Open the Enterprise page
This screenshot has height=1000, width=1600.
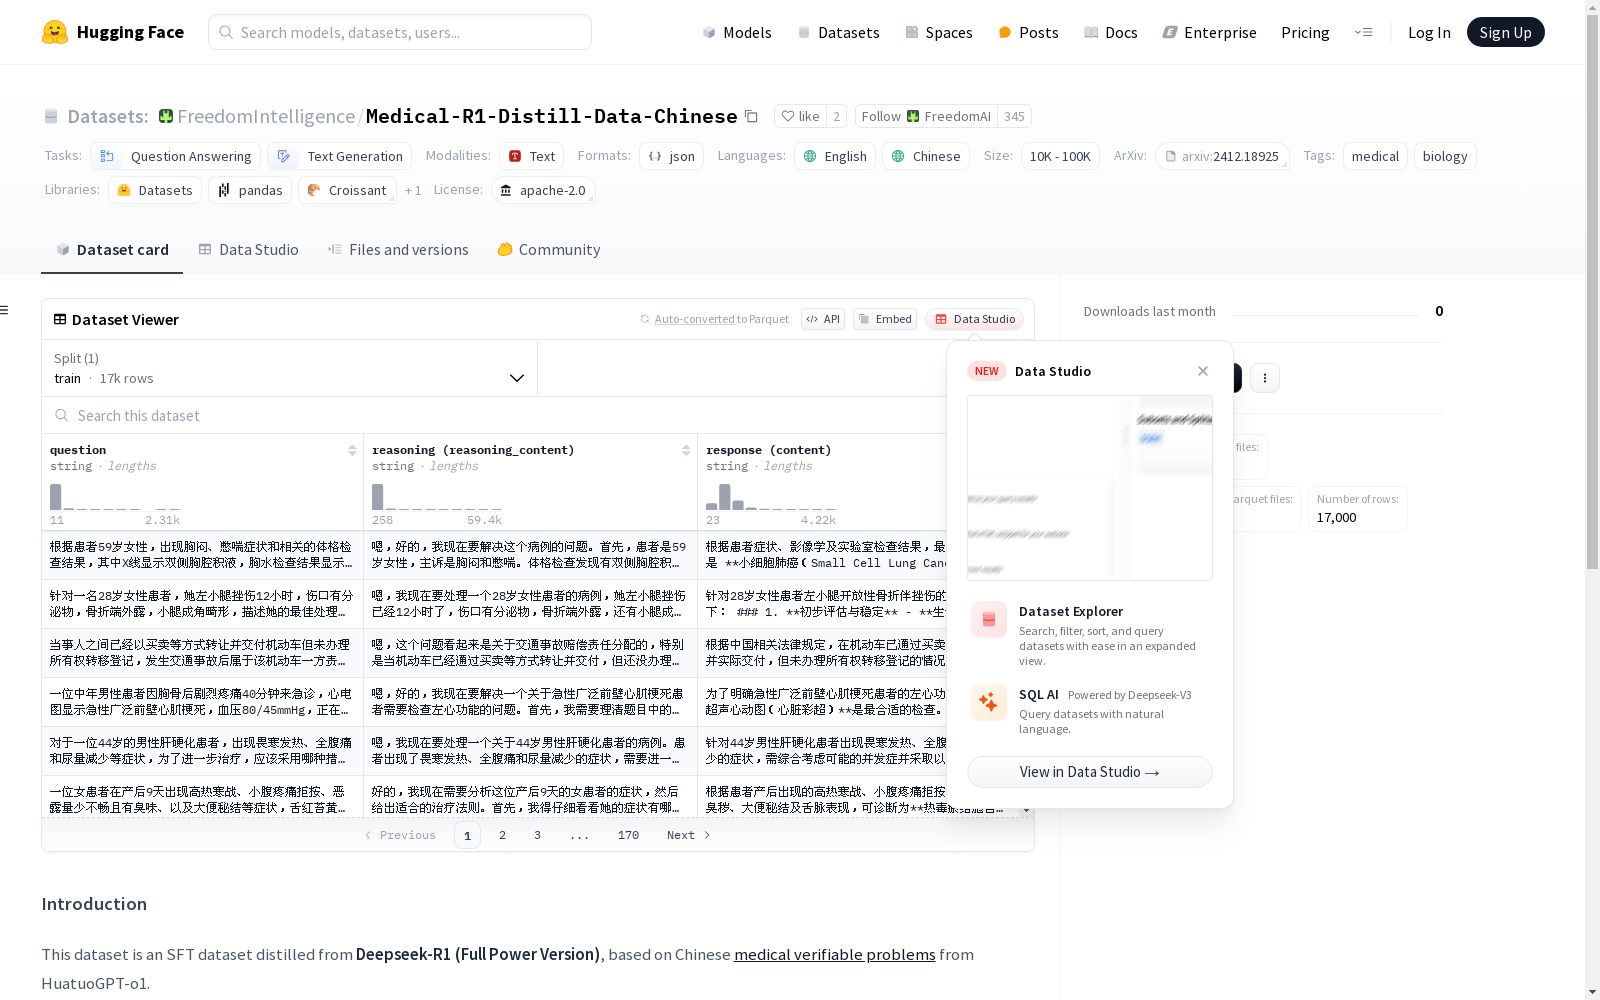coord(1209,32)
